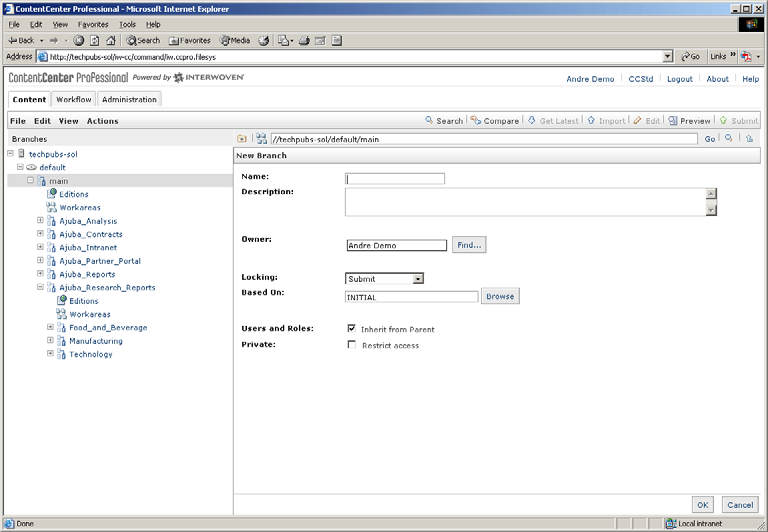Click magnifier icon right of Go link
The width and height of the screenshot is (768, 532).
[729, 139]
